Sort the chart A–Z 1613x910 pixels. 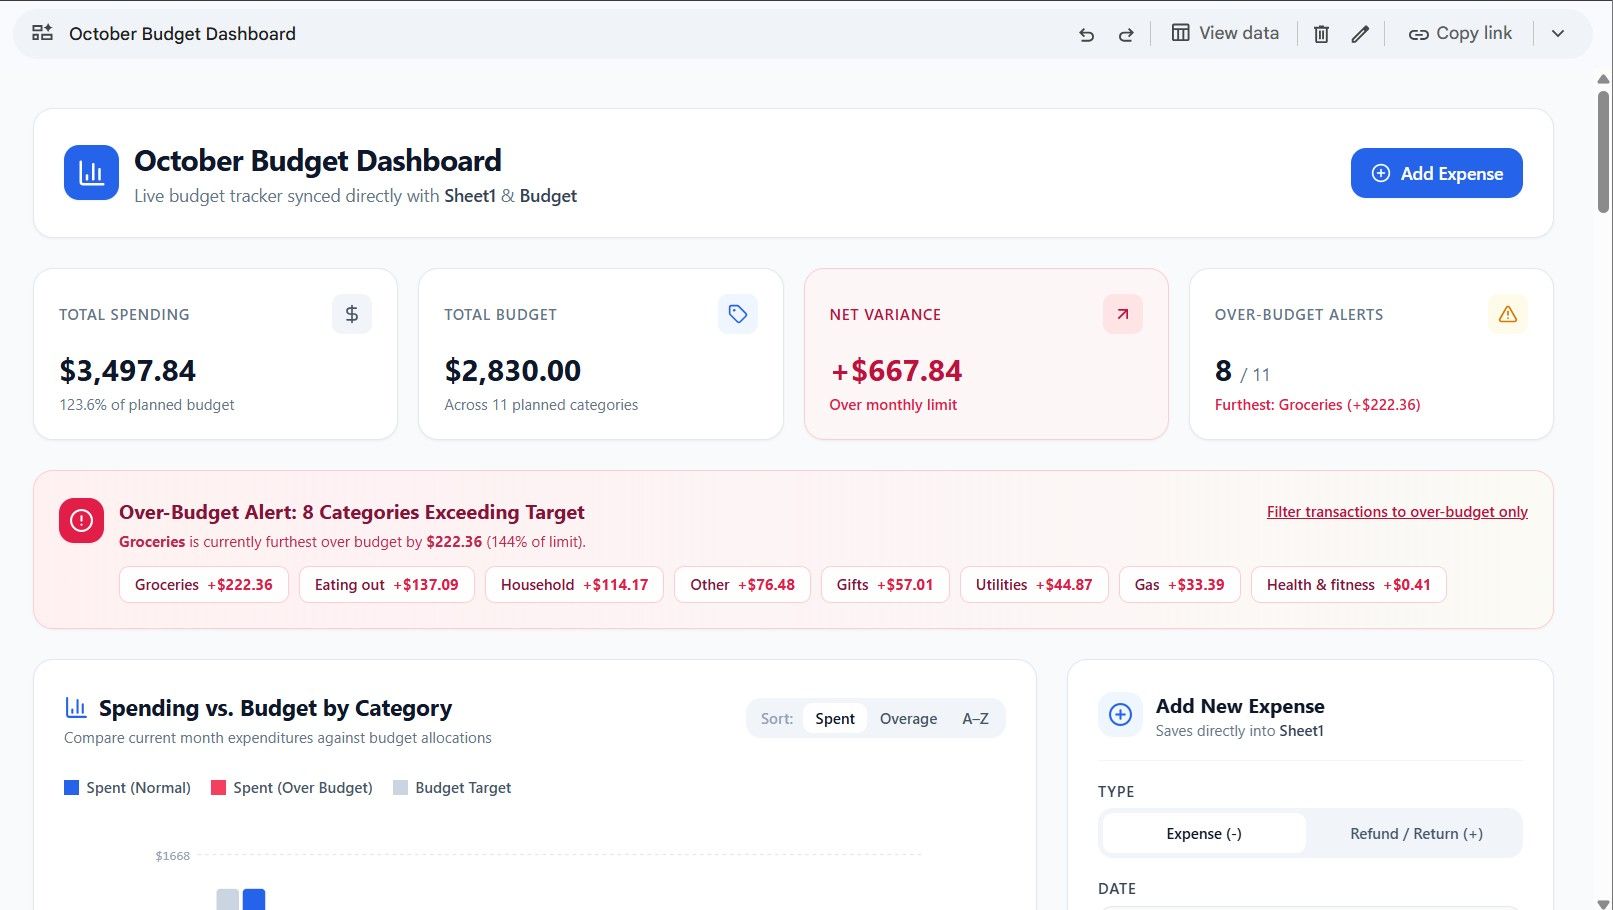[x=975, y=719]
